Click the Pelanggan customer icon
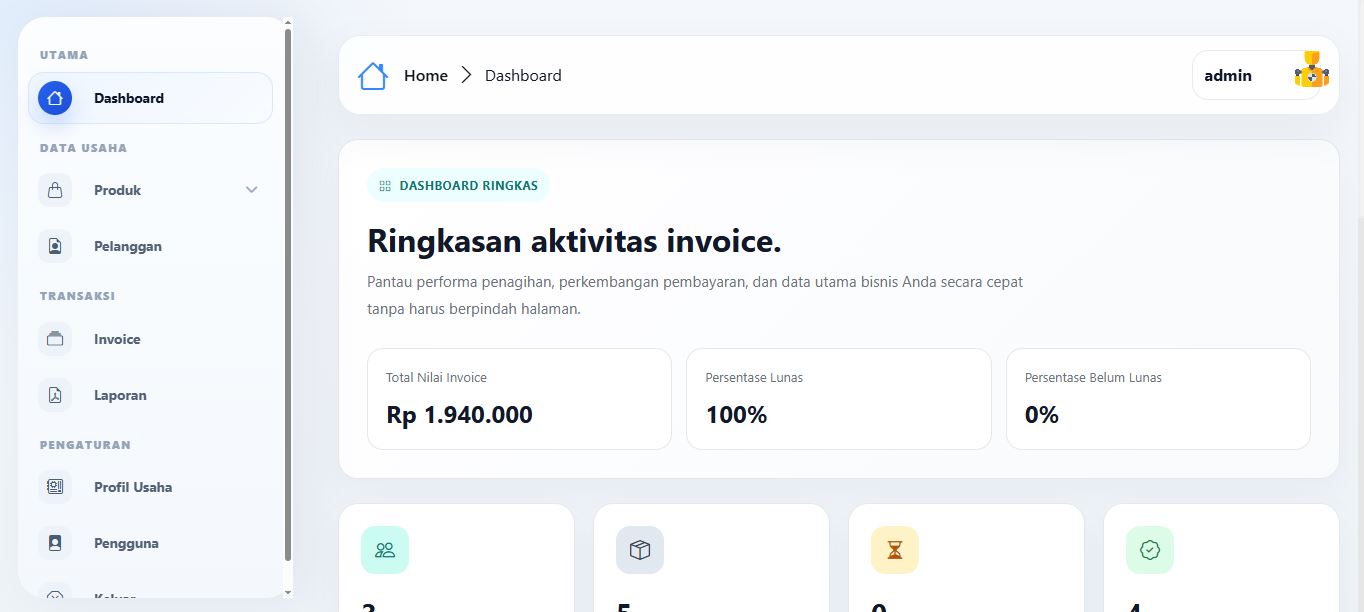This screenshot has width=1364, height=612. (55, 246)
